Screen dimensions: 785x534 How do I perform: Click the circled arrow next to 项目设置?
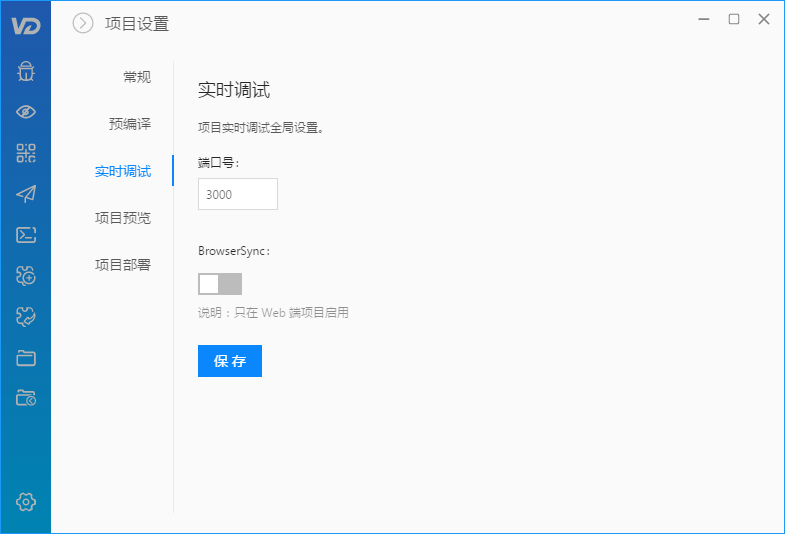point(83,23)
